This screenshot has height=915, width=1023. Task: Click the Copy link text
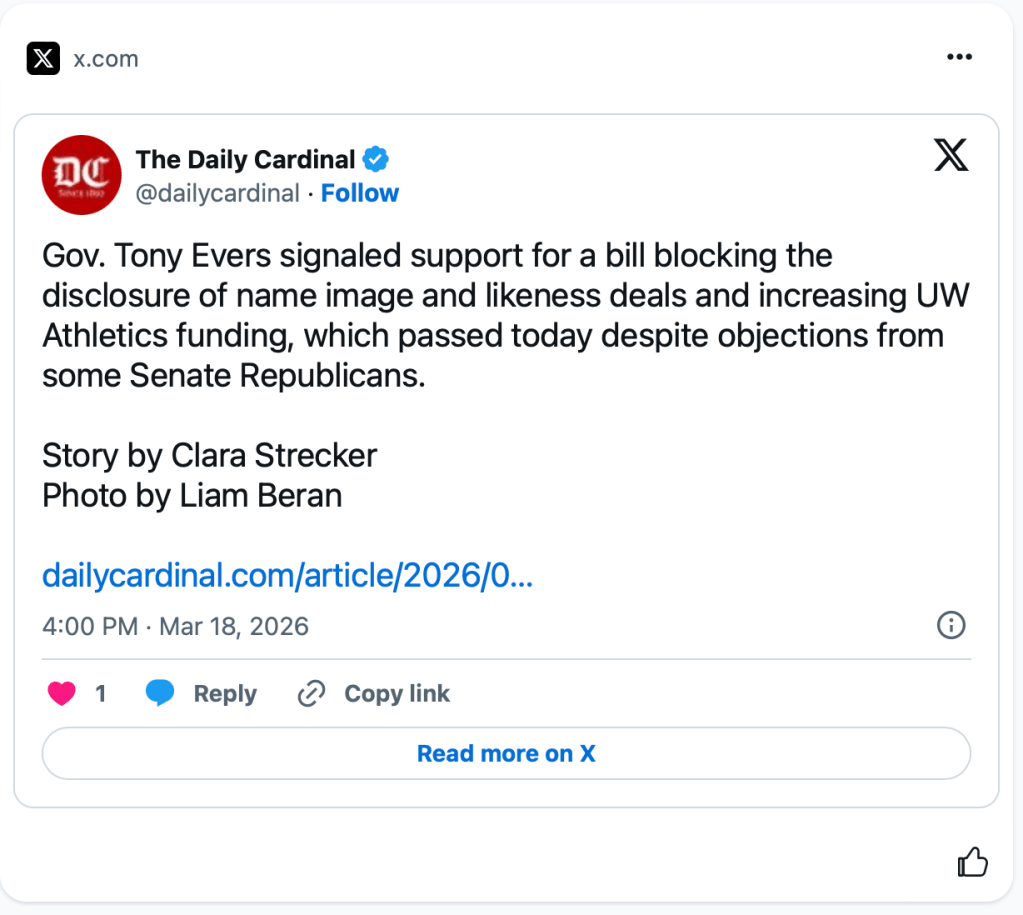397,694
